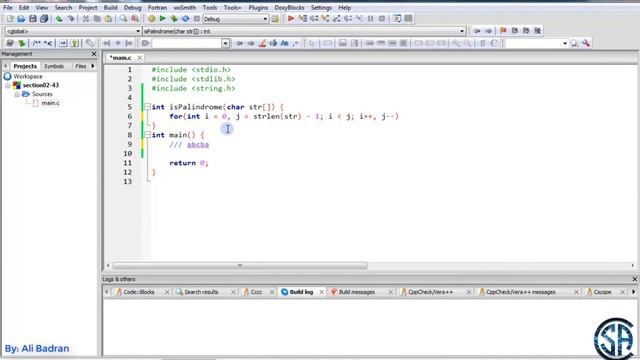Run the program with the green play icon
Screen dimensions: 640x360
(162, 19)
